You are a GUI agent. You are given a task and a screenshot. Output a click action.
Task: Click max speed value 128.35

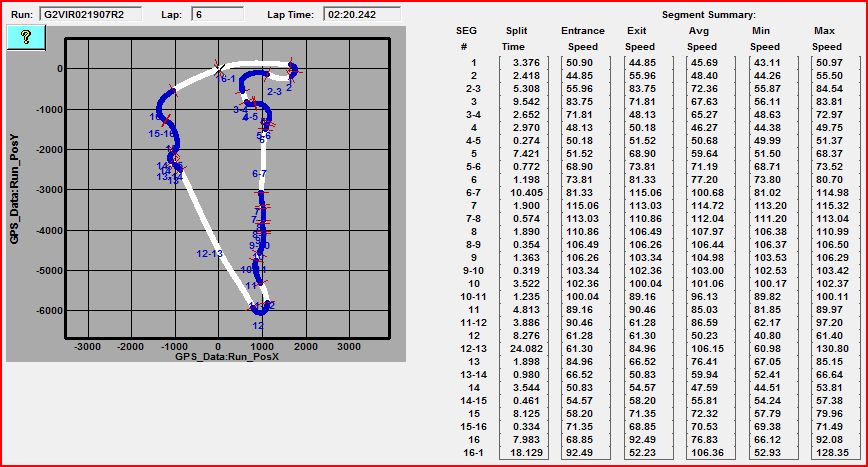point(832,453)
